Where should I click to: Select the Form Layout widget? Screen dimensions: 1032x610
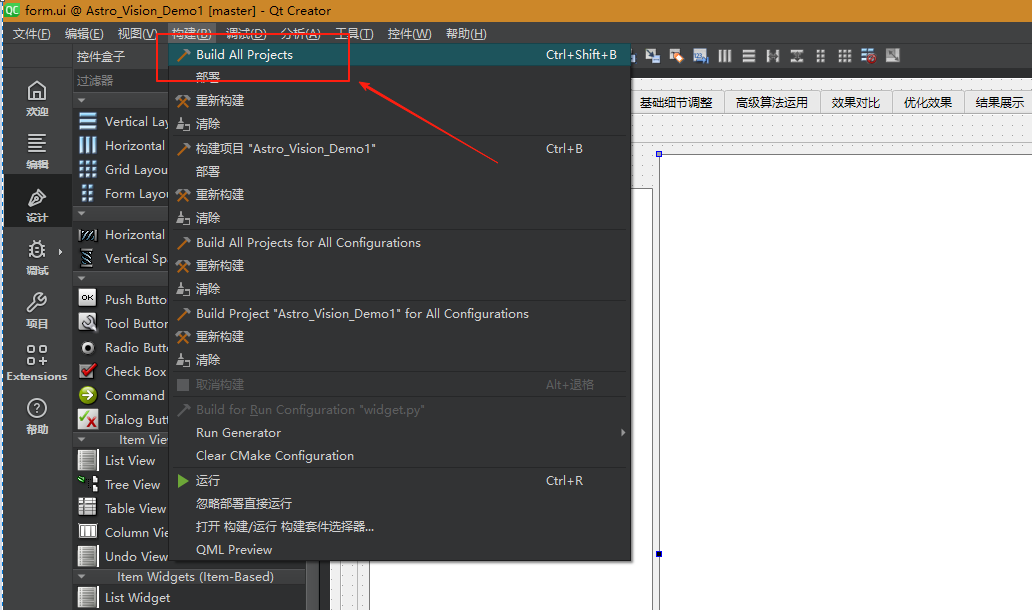[122, 193]
